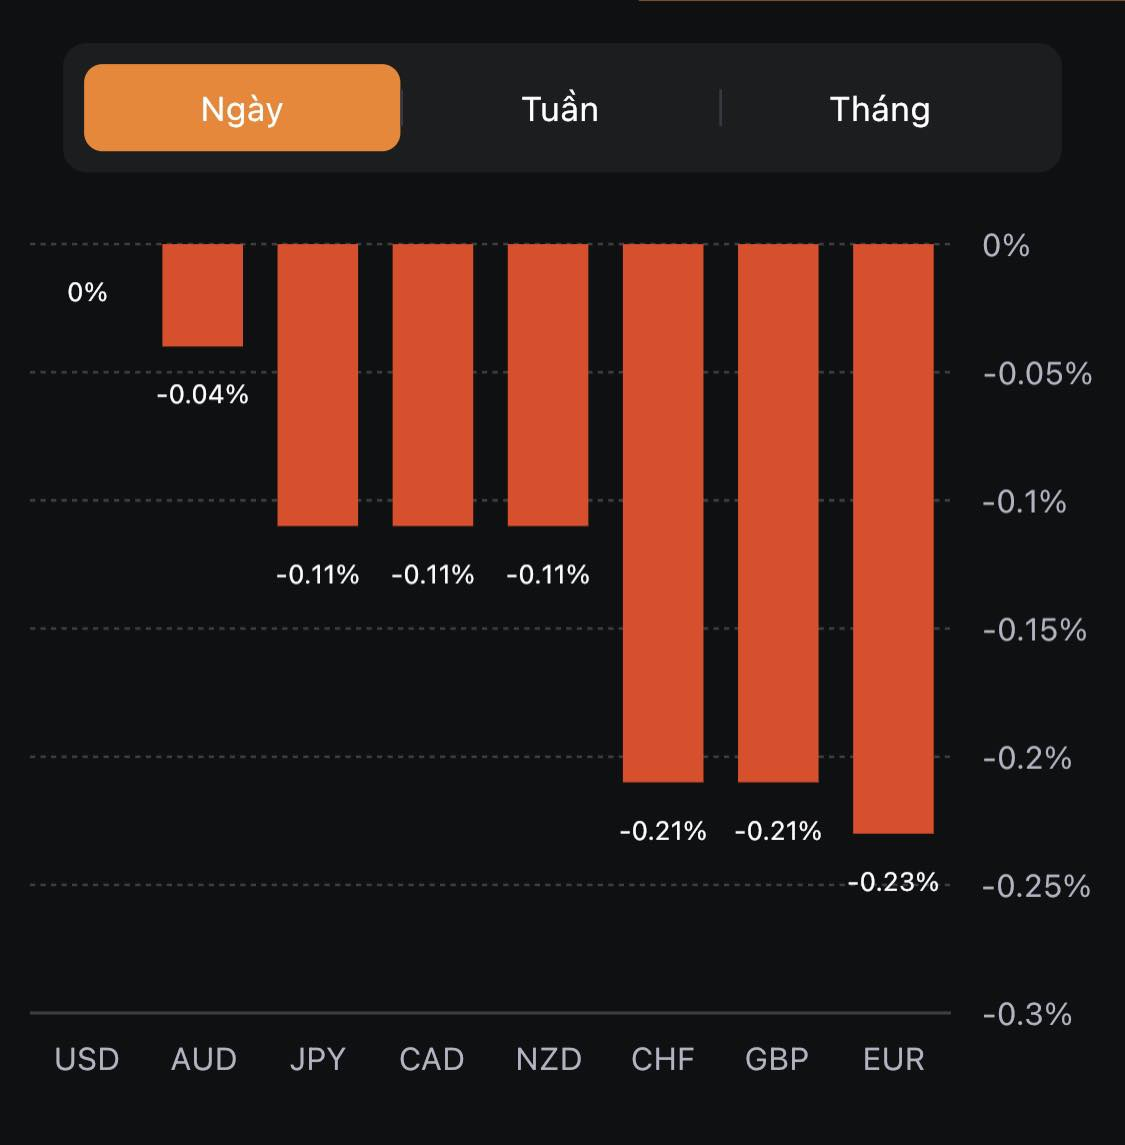Tap the NZD bar in chart
The width and height of the screenshot is (1125, 1145).
tap(548, 385)
